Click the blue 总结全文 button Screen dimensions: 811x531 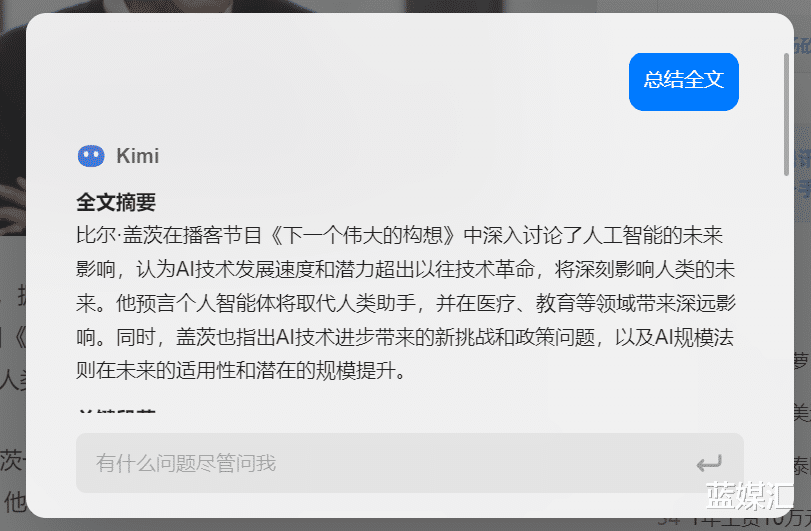point(683,82)
